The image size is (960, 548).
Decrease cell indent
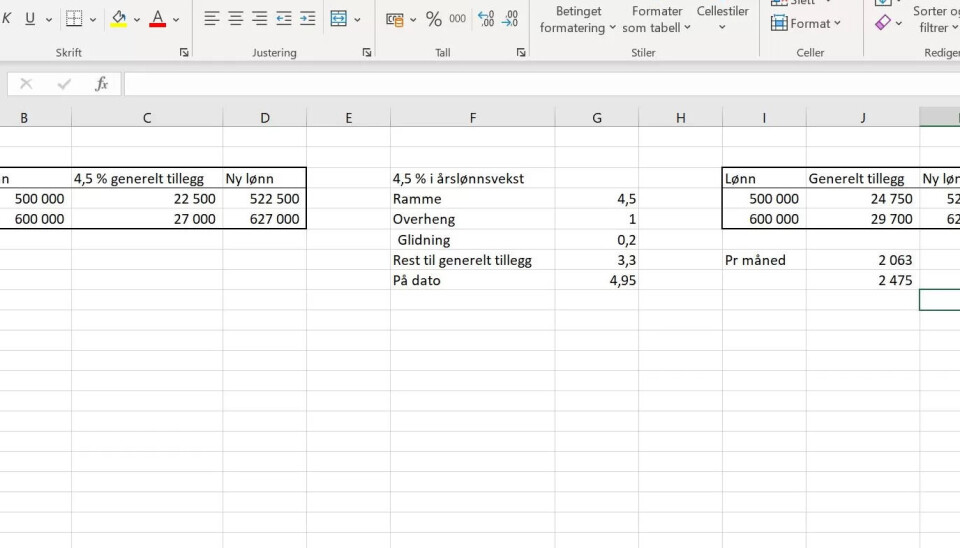[284, 19]
